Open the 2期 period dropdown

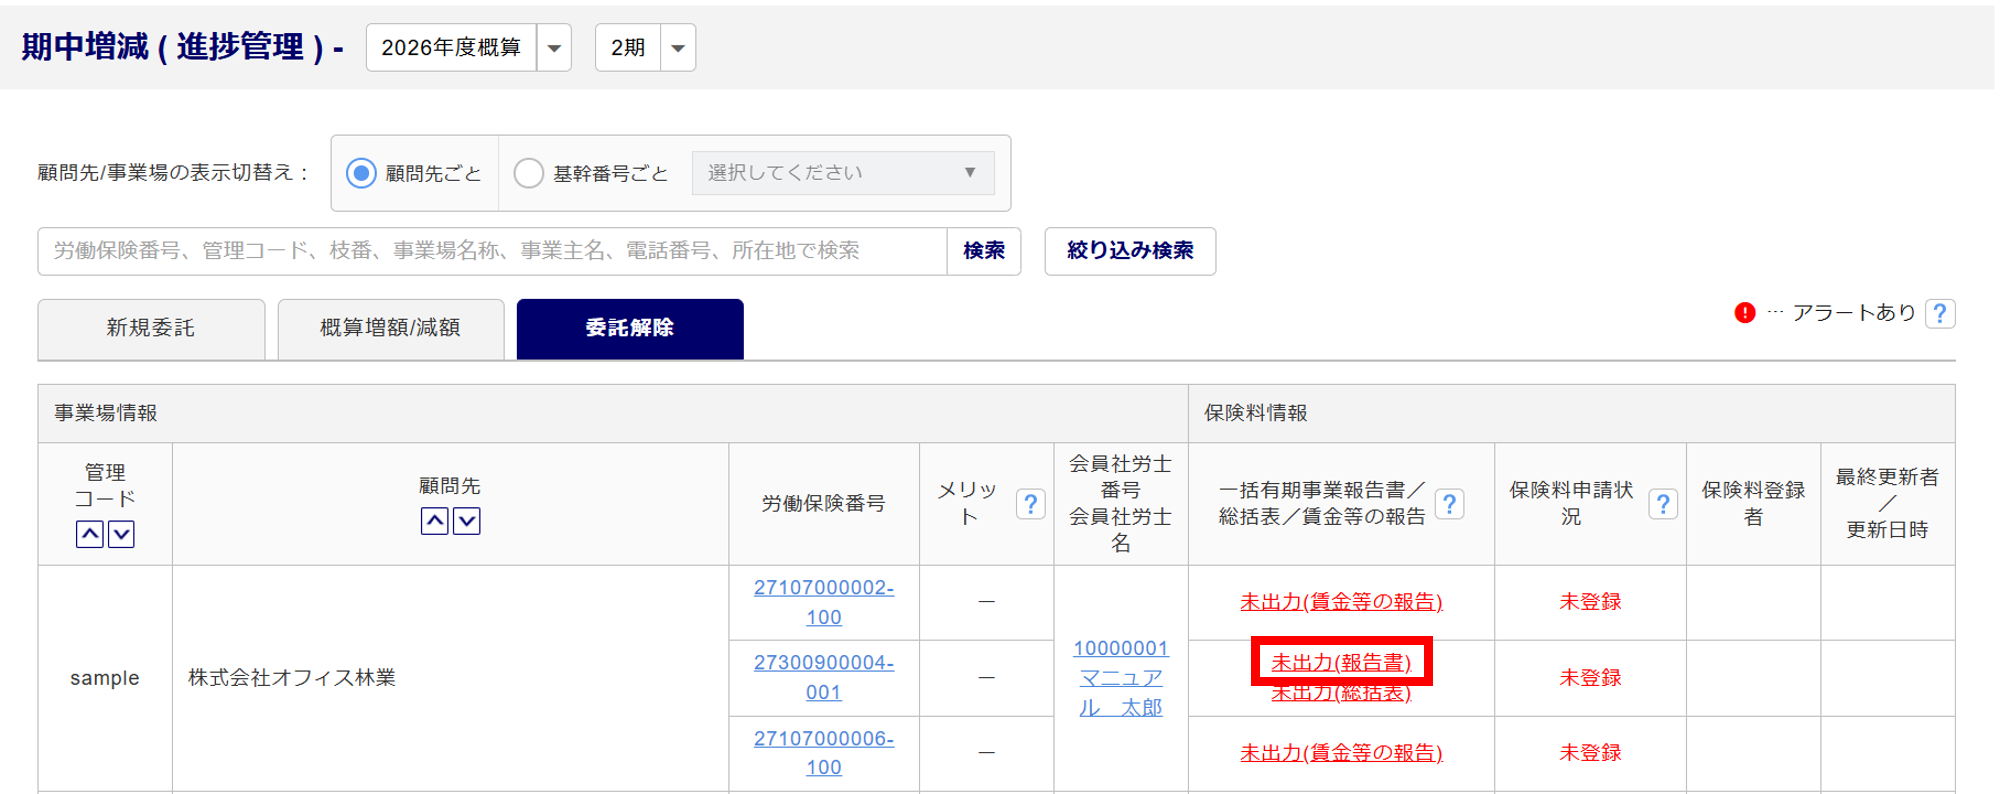tap(645, 48)
